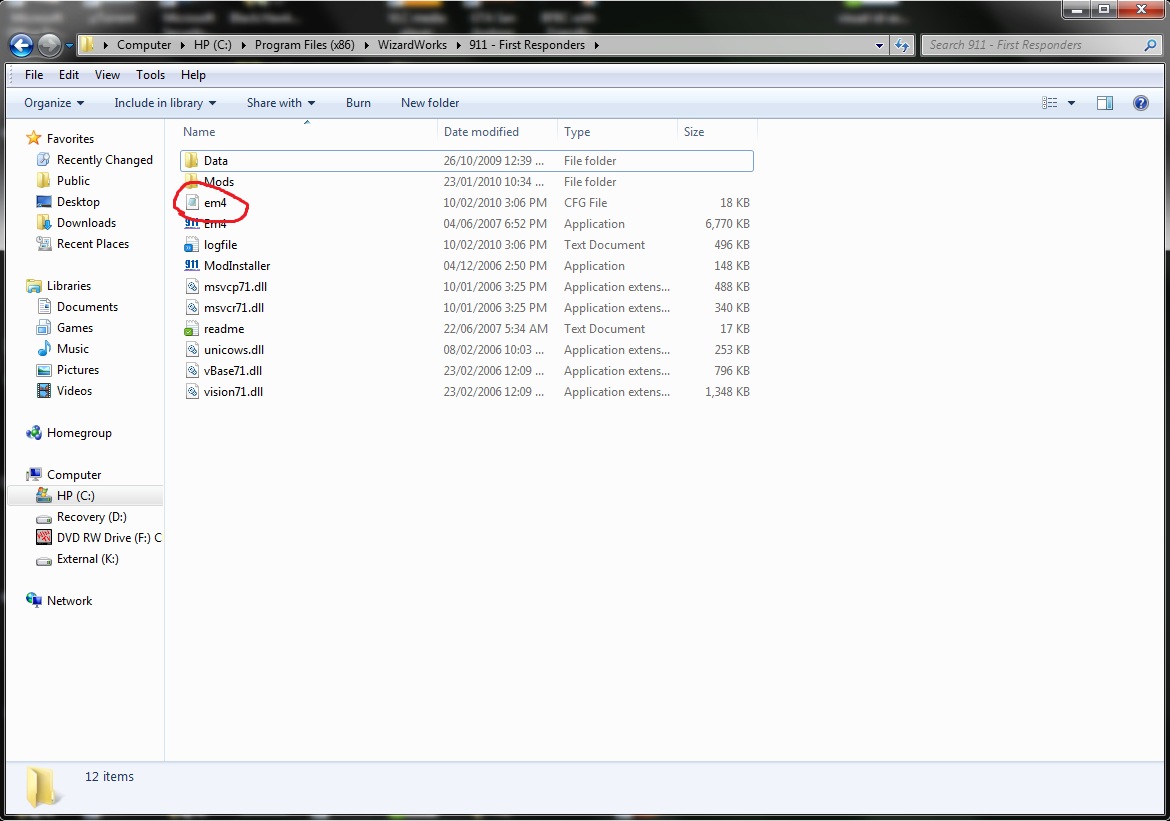Click the Videos library icon

(44, 390)
